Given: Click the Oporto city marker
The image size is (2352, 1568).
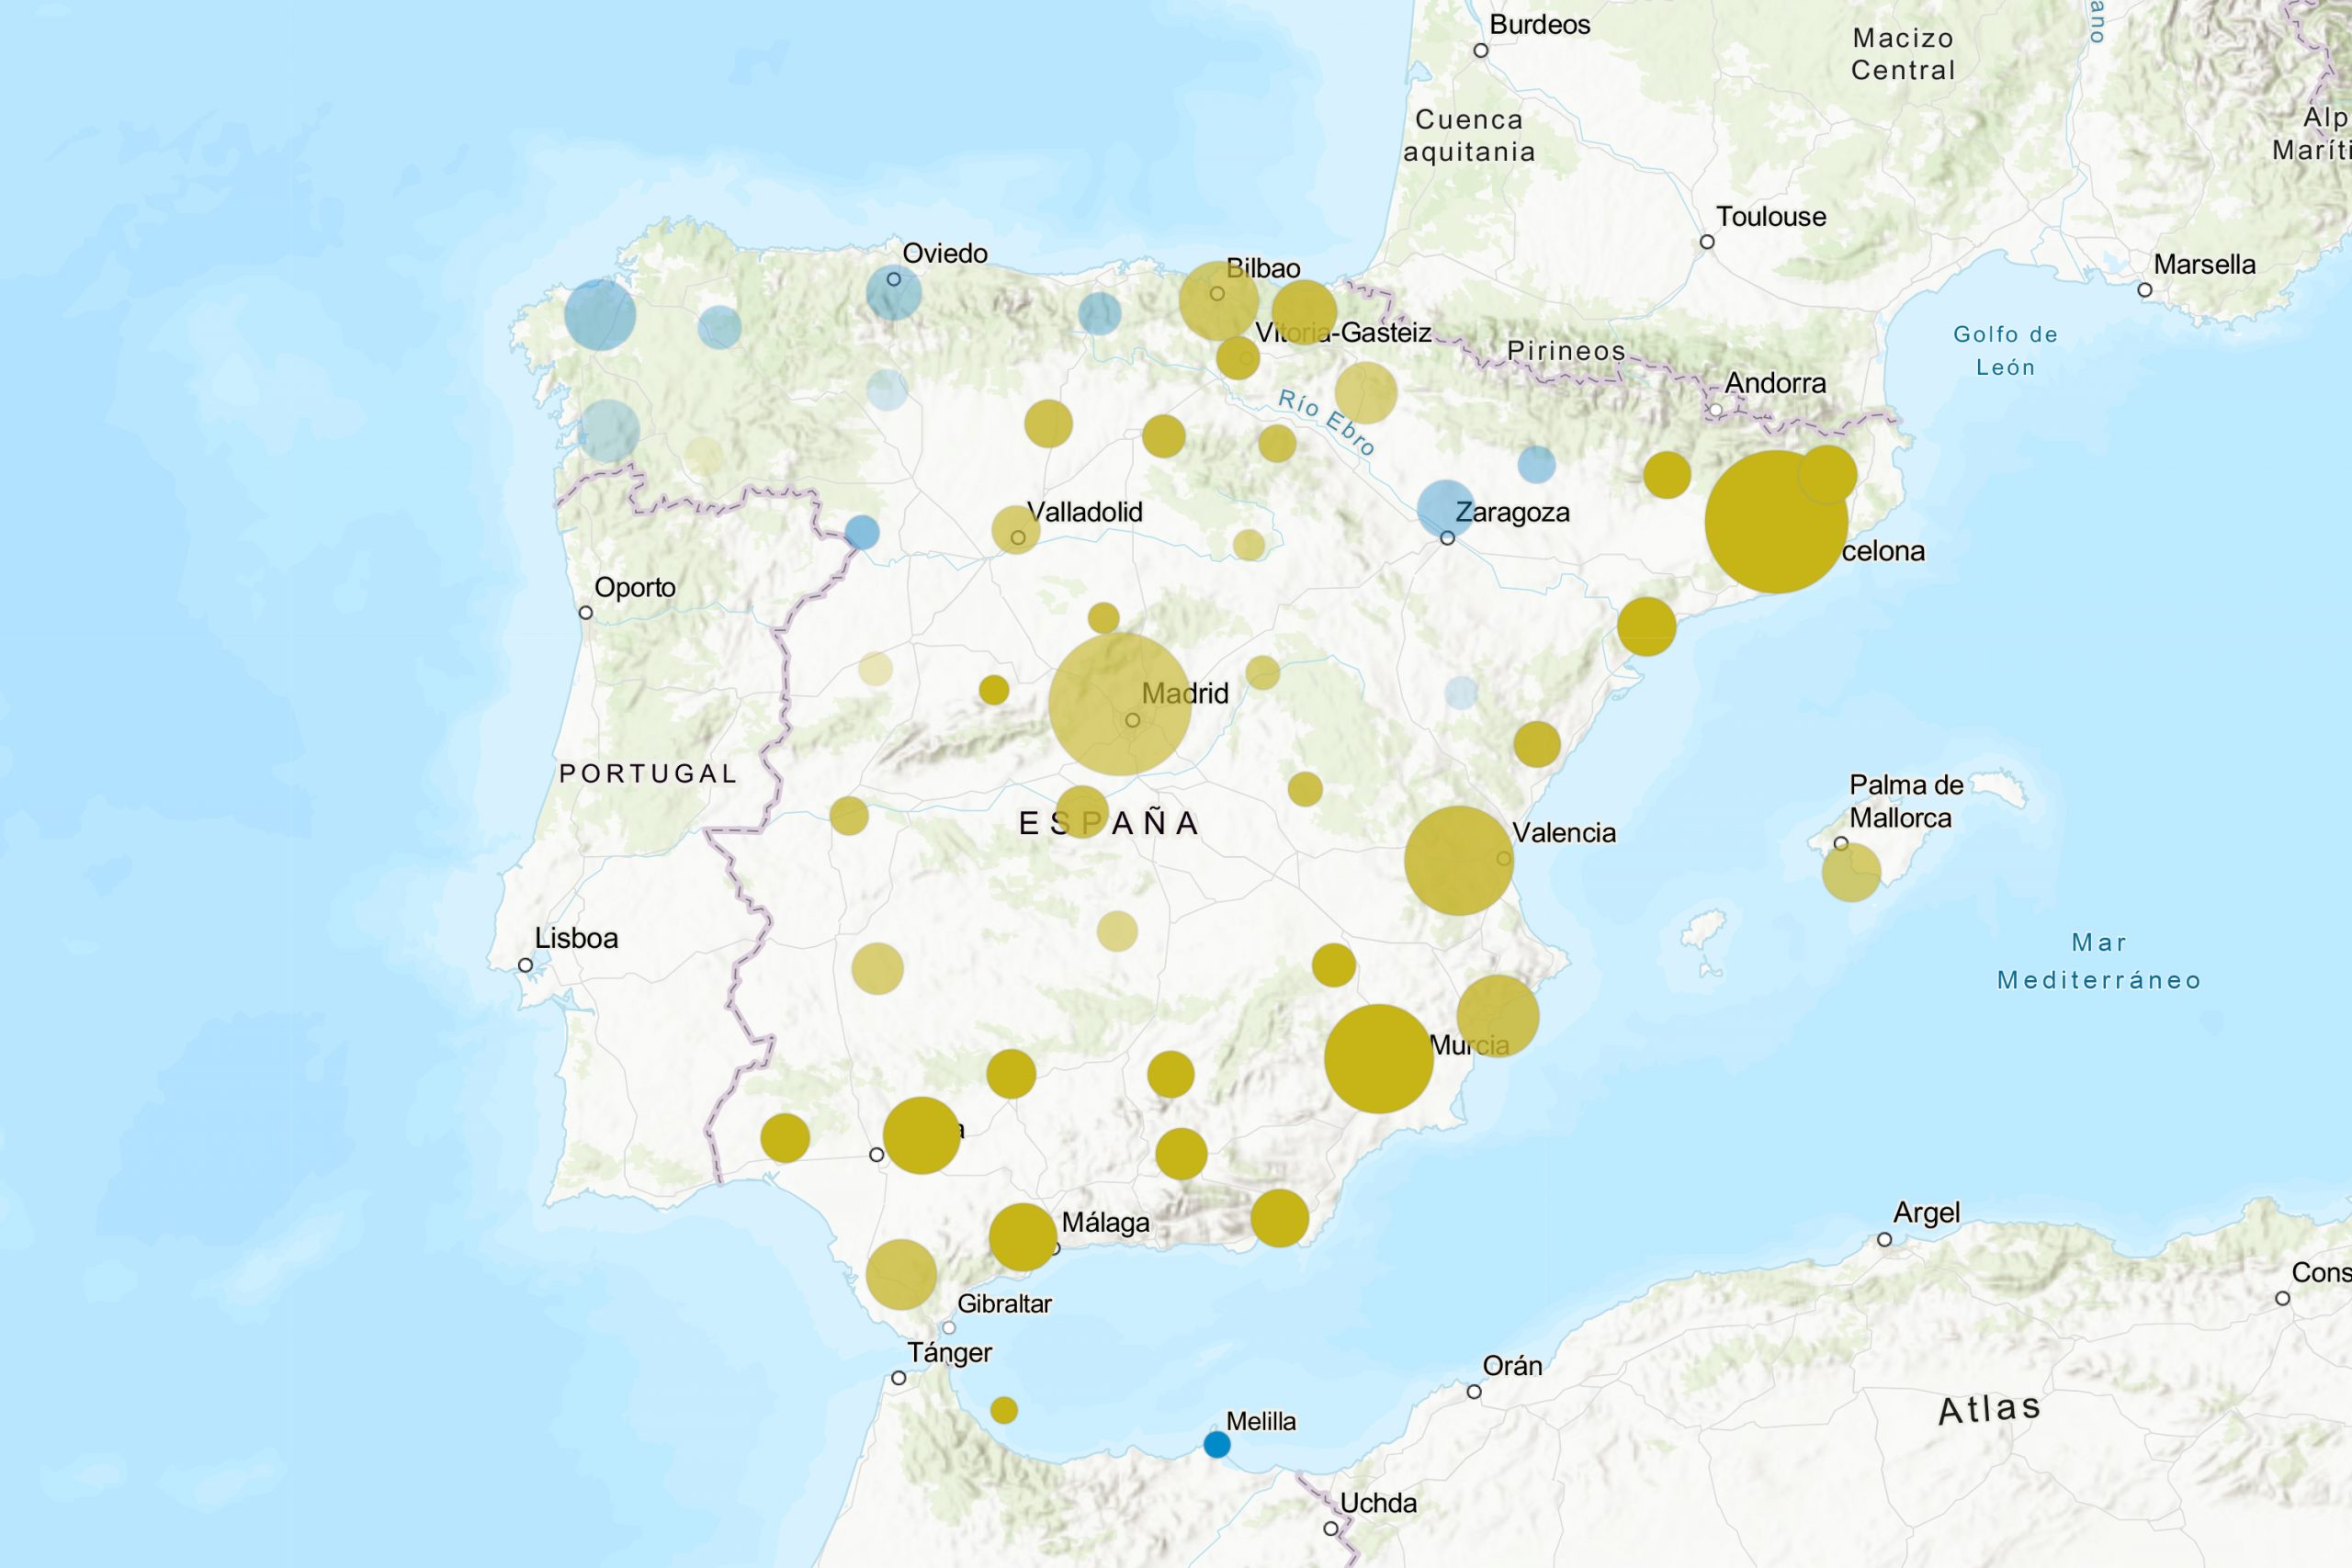Looking at the screenshot, I should (586, 613).
